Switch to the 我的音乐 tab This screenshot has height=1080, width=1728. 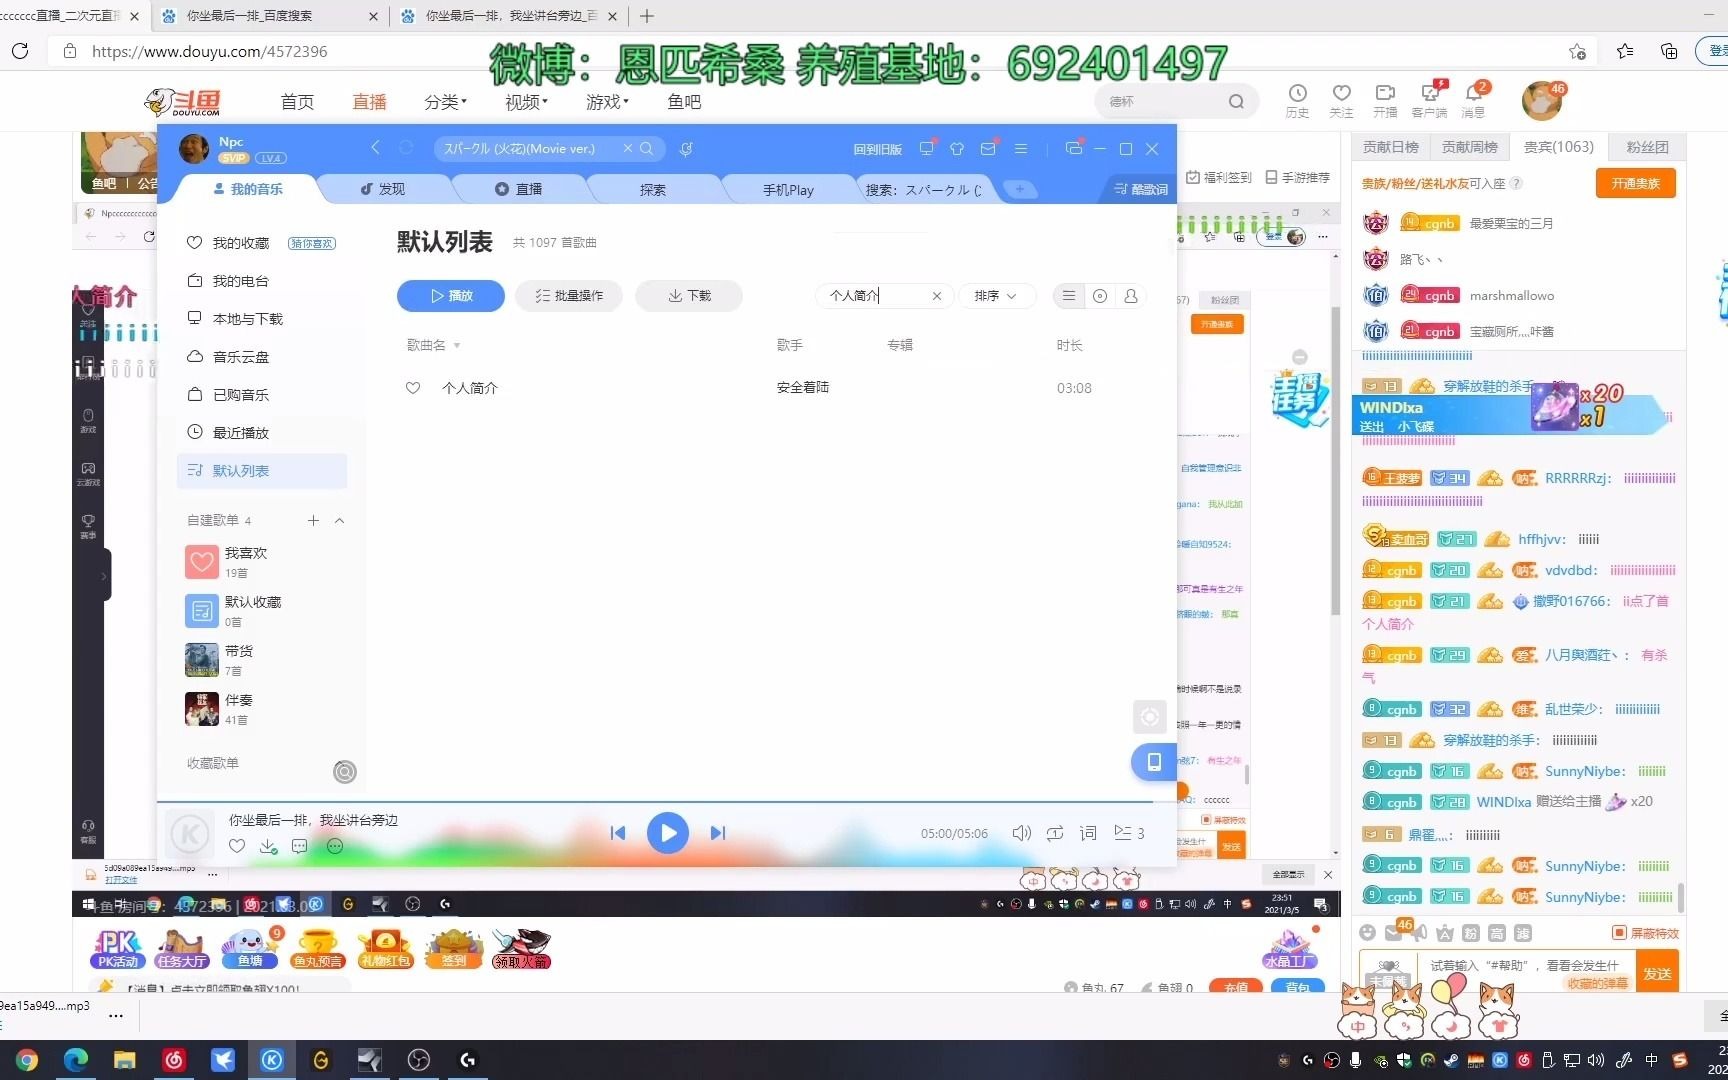click(x=248, y=189)
